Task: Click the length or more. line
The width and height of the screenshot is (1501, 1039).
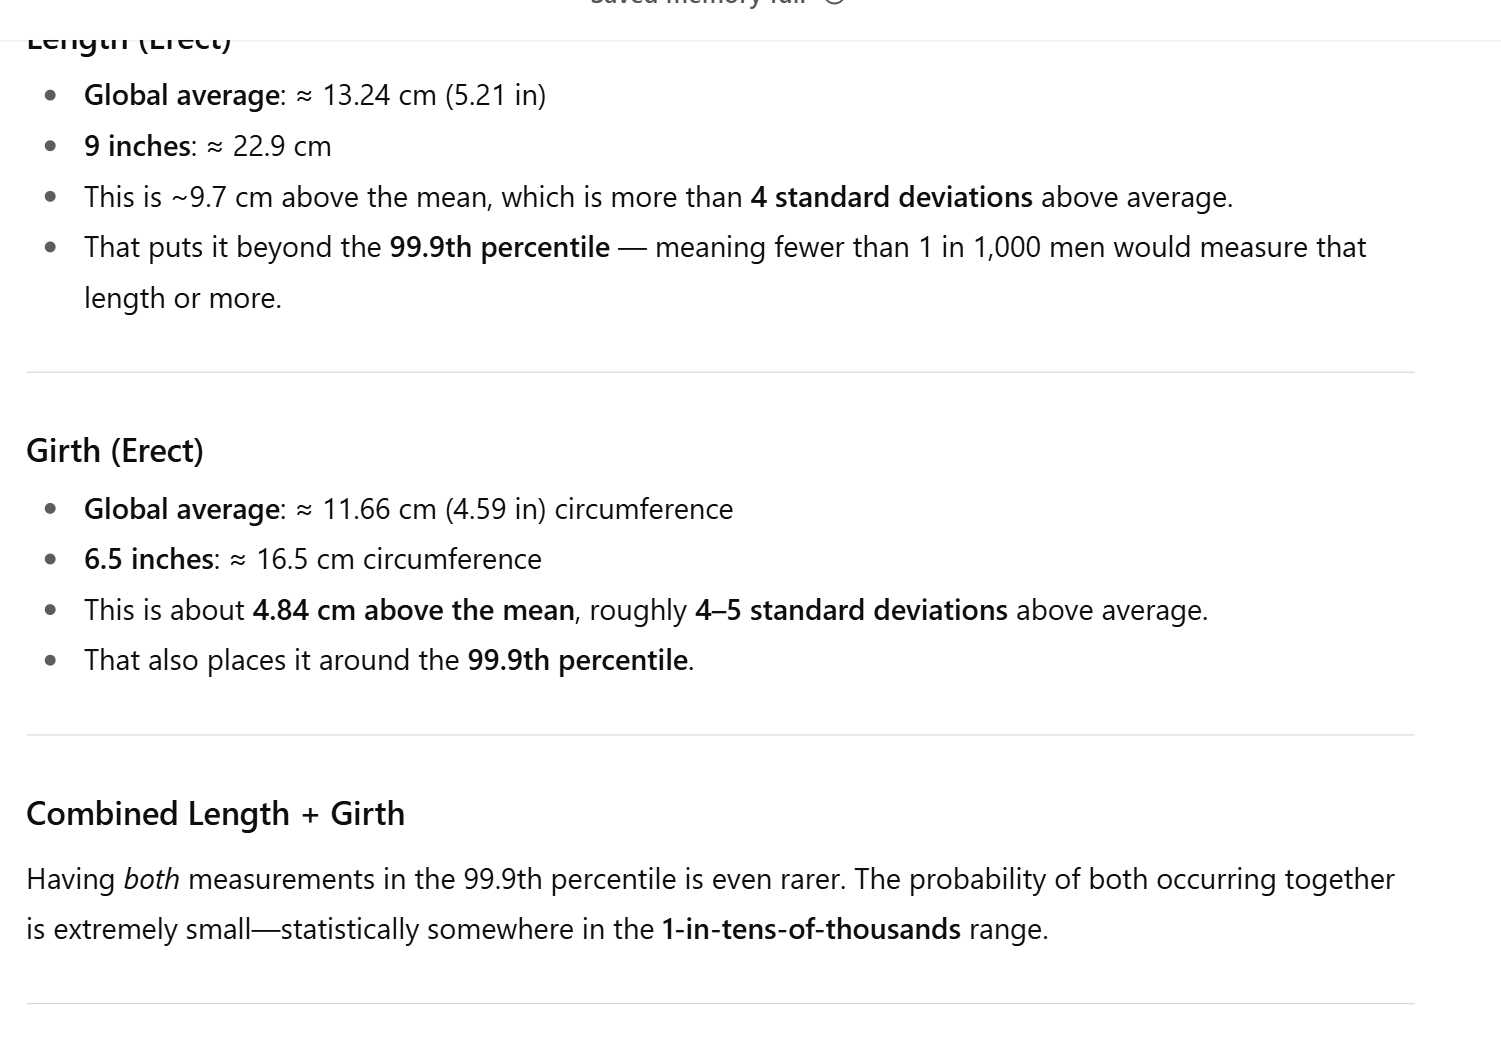Action: pos(183,298)
